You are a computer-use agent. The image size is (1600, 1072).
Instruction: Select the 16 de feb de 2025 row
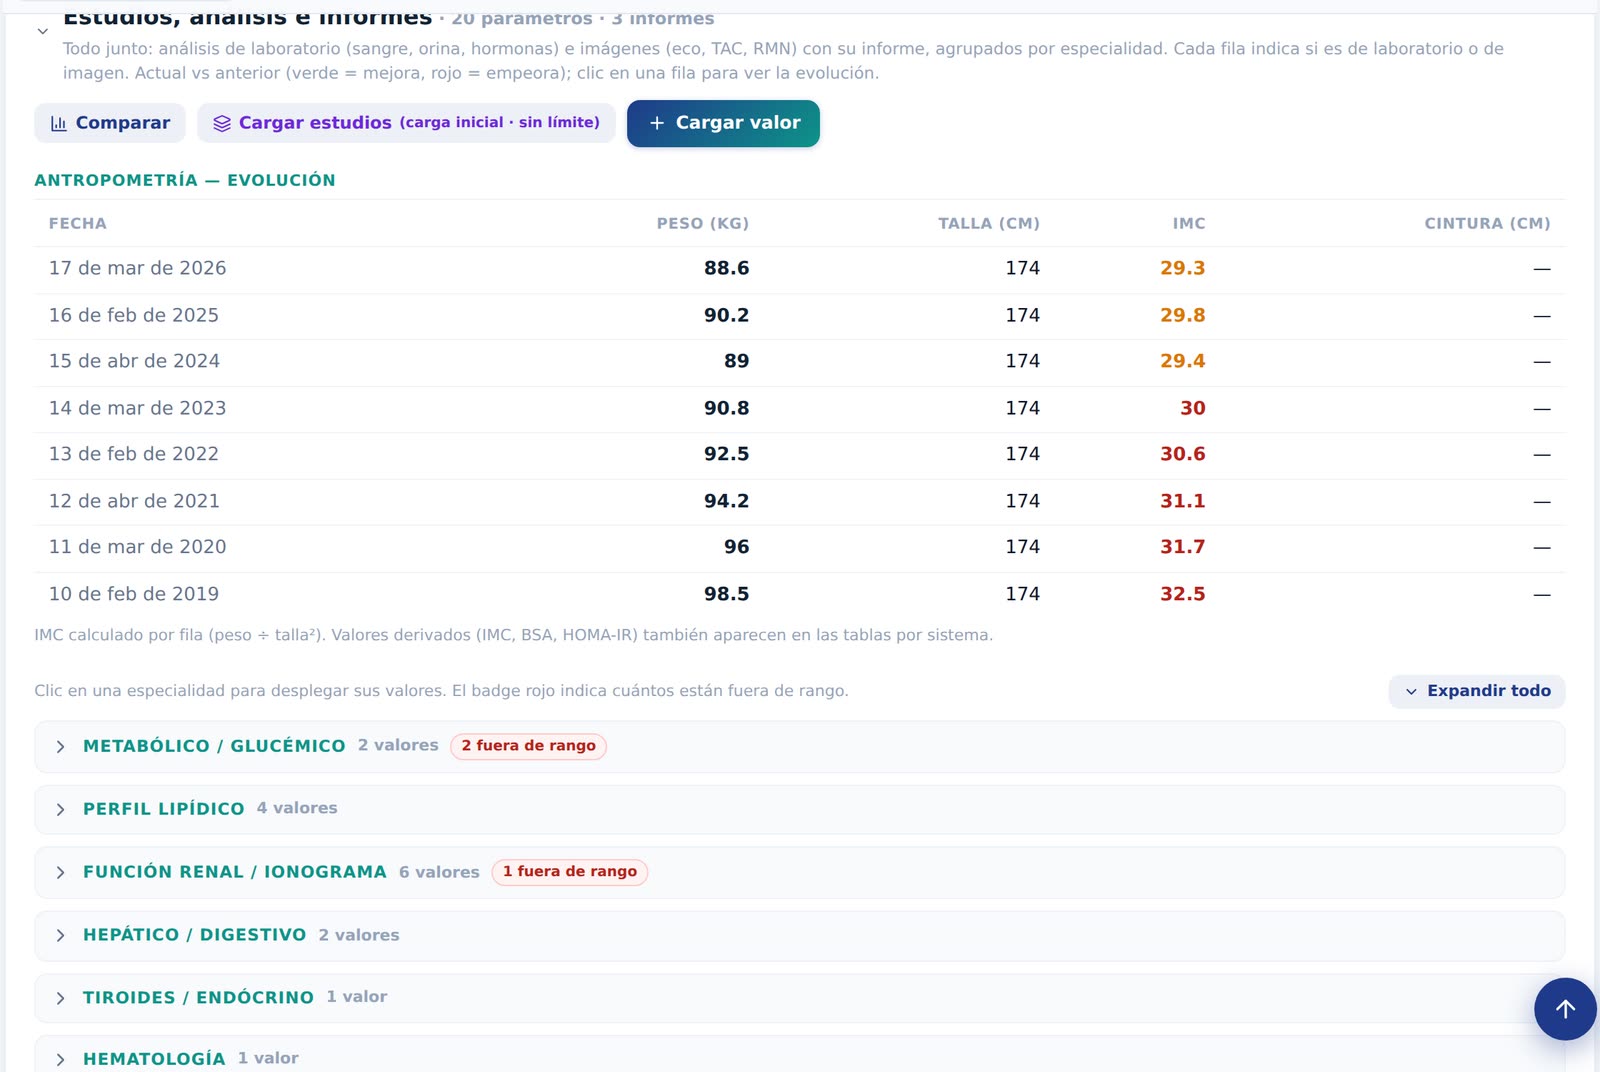pyautogui.click(x=799, y=316)
